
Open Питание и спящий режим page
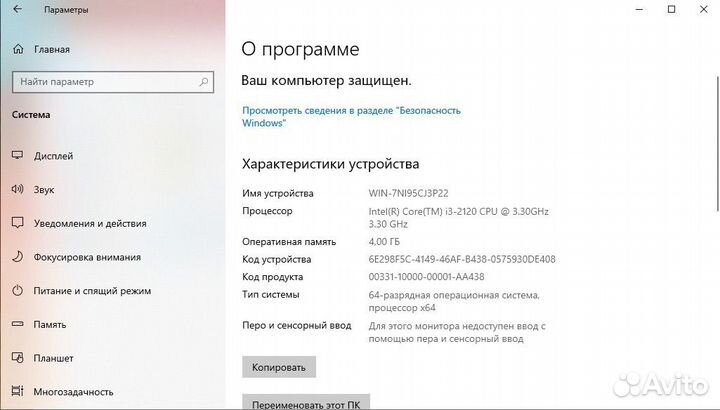[x=92, y=291]
